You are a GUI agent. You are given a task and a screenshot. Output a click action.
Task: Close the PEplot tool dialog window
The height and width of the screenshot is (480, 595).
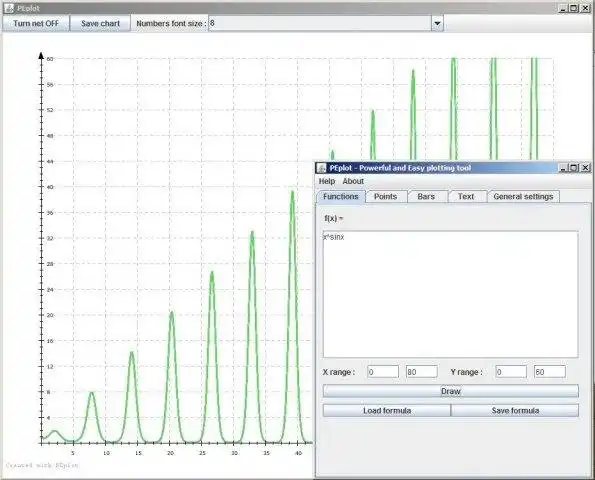[586, 168]
